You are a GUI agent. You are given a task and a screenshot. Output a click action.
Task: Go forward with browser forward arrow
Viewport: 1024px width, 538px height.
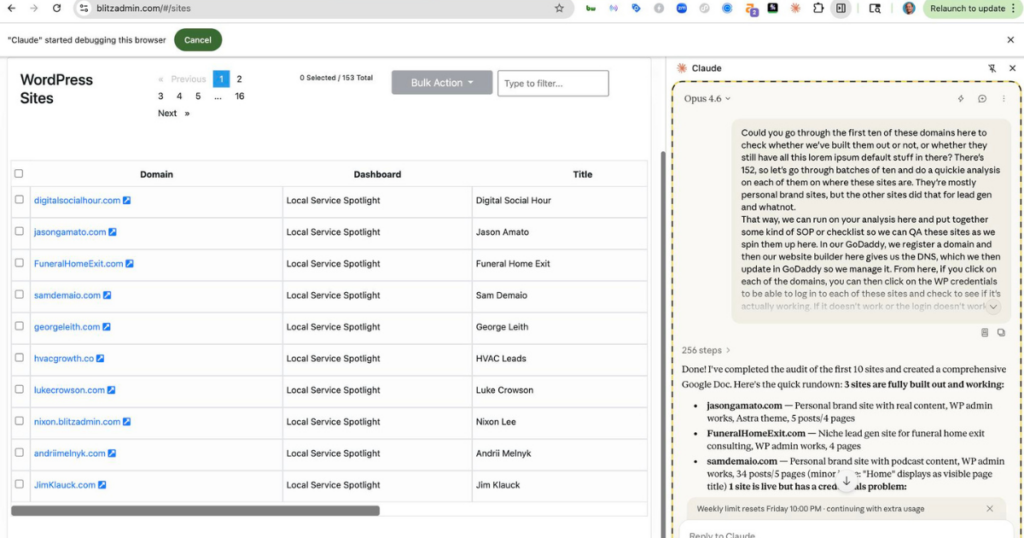coord(34,8)
